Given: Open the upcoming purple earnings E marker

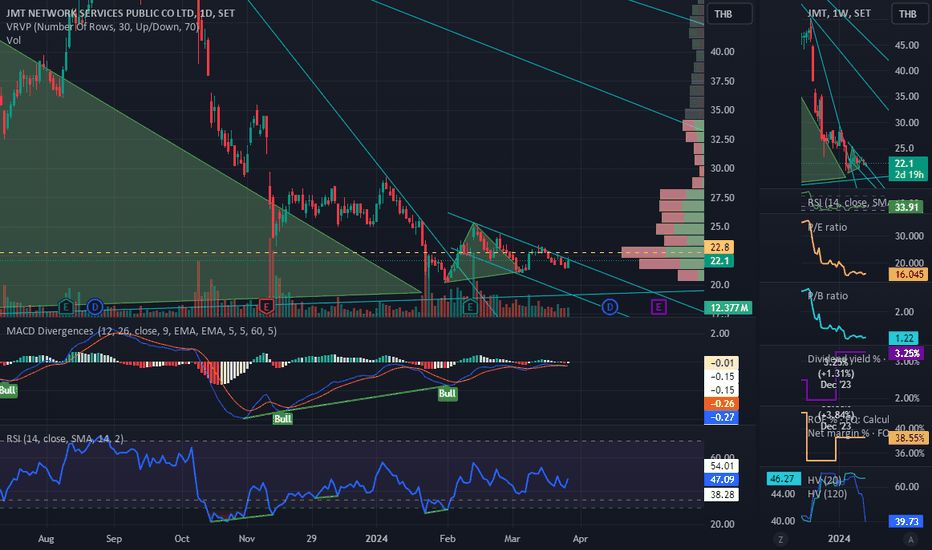Looking at the screenshot, I should [658, 307].
